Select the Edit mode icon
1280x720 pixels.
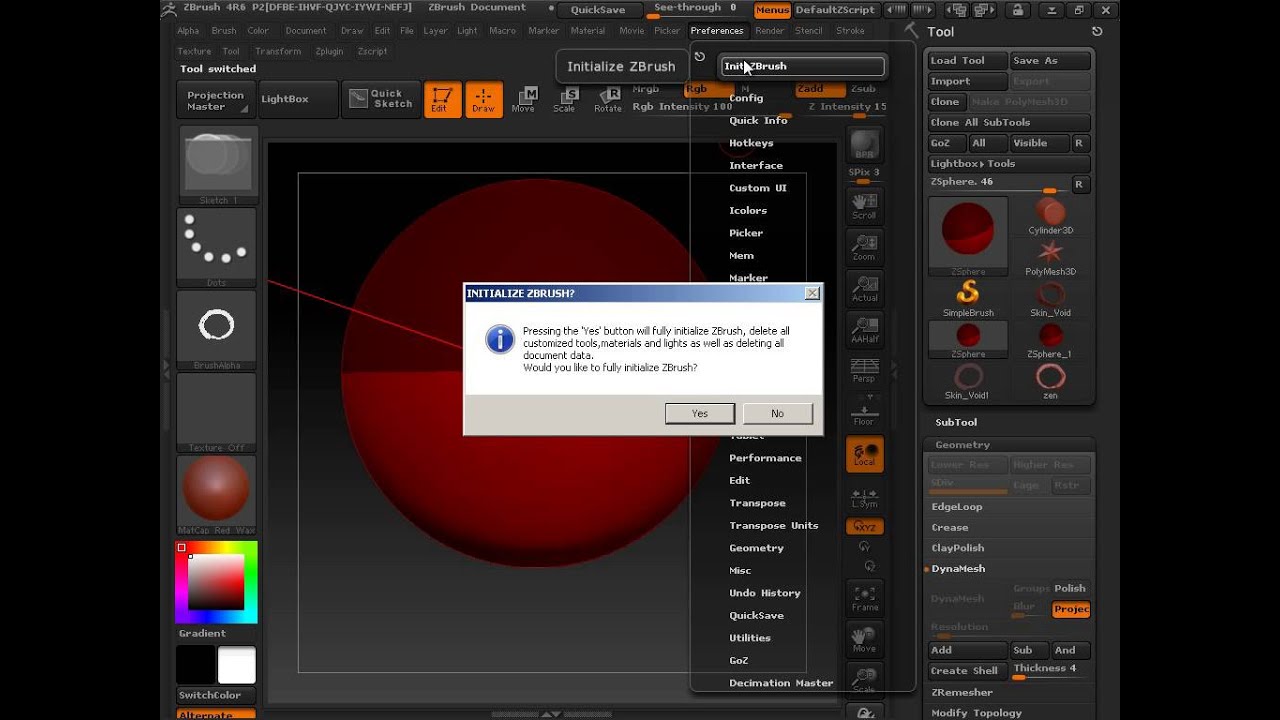pos(442,100)
